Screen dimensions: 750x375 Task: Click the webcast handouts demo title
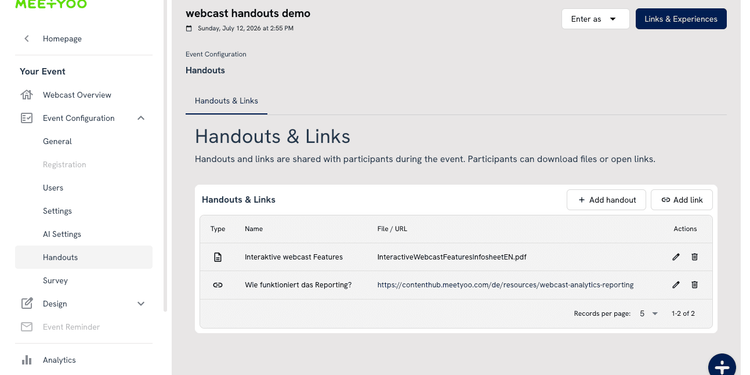248,14
